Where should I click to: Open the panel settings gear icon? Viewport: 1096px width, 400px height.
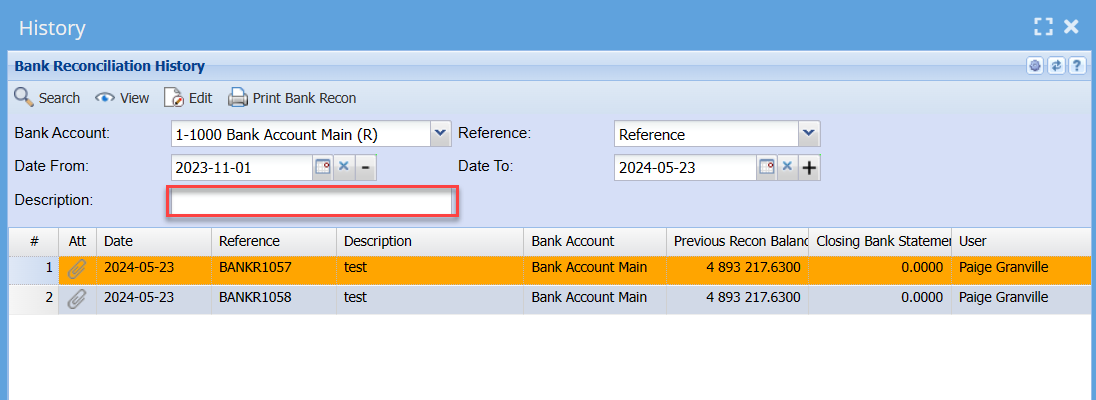pyautogui.click(x=1035, y=66)
